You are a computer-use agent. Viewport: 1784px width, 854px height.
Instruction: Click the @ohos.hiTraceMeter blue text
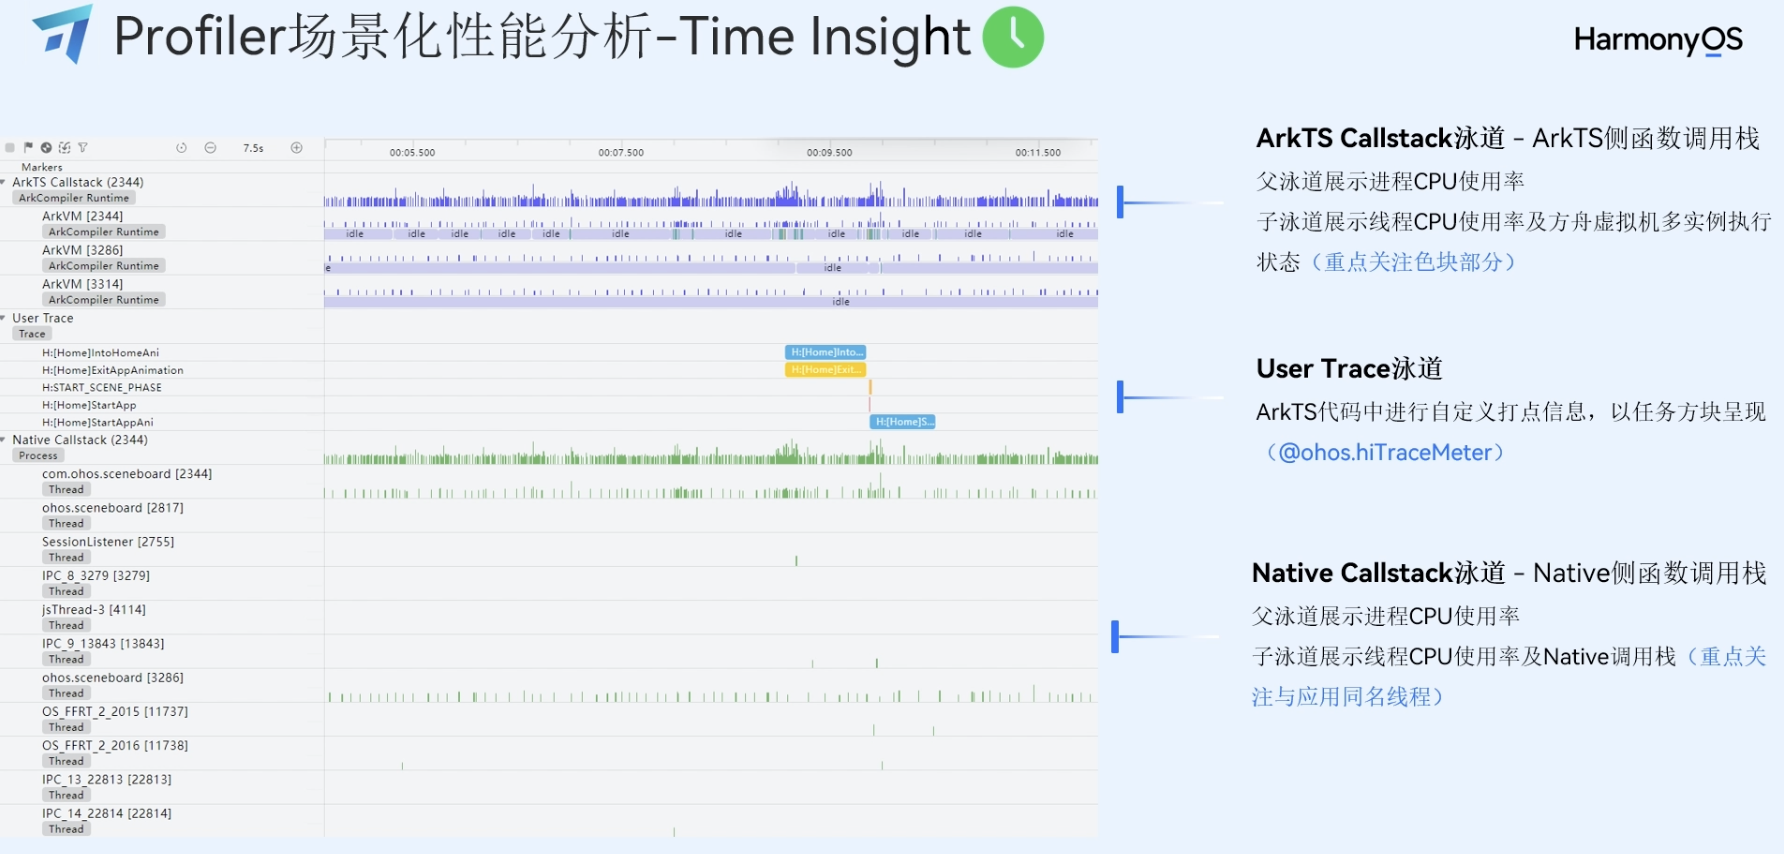click(x=1386, y=453)
